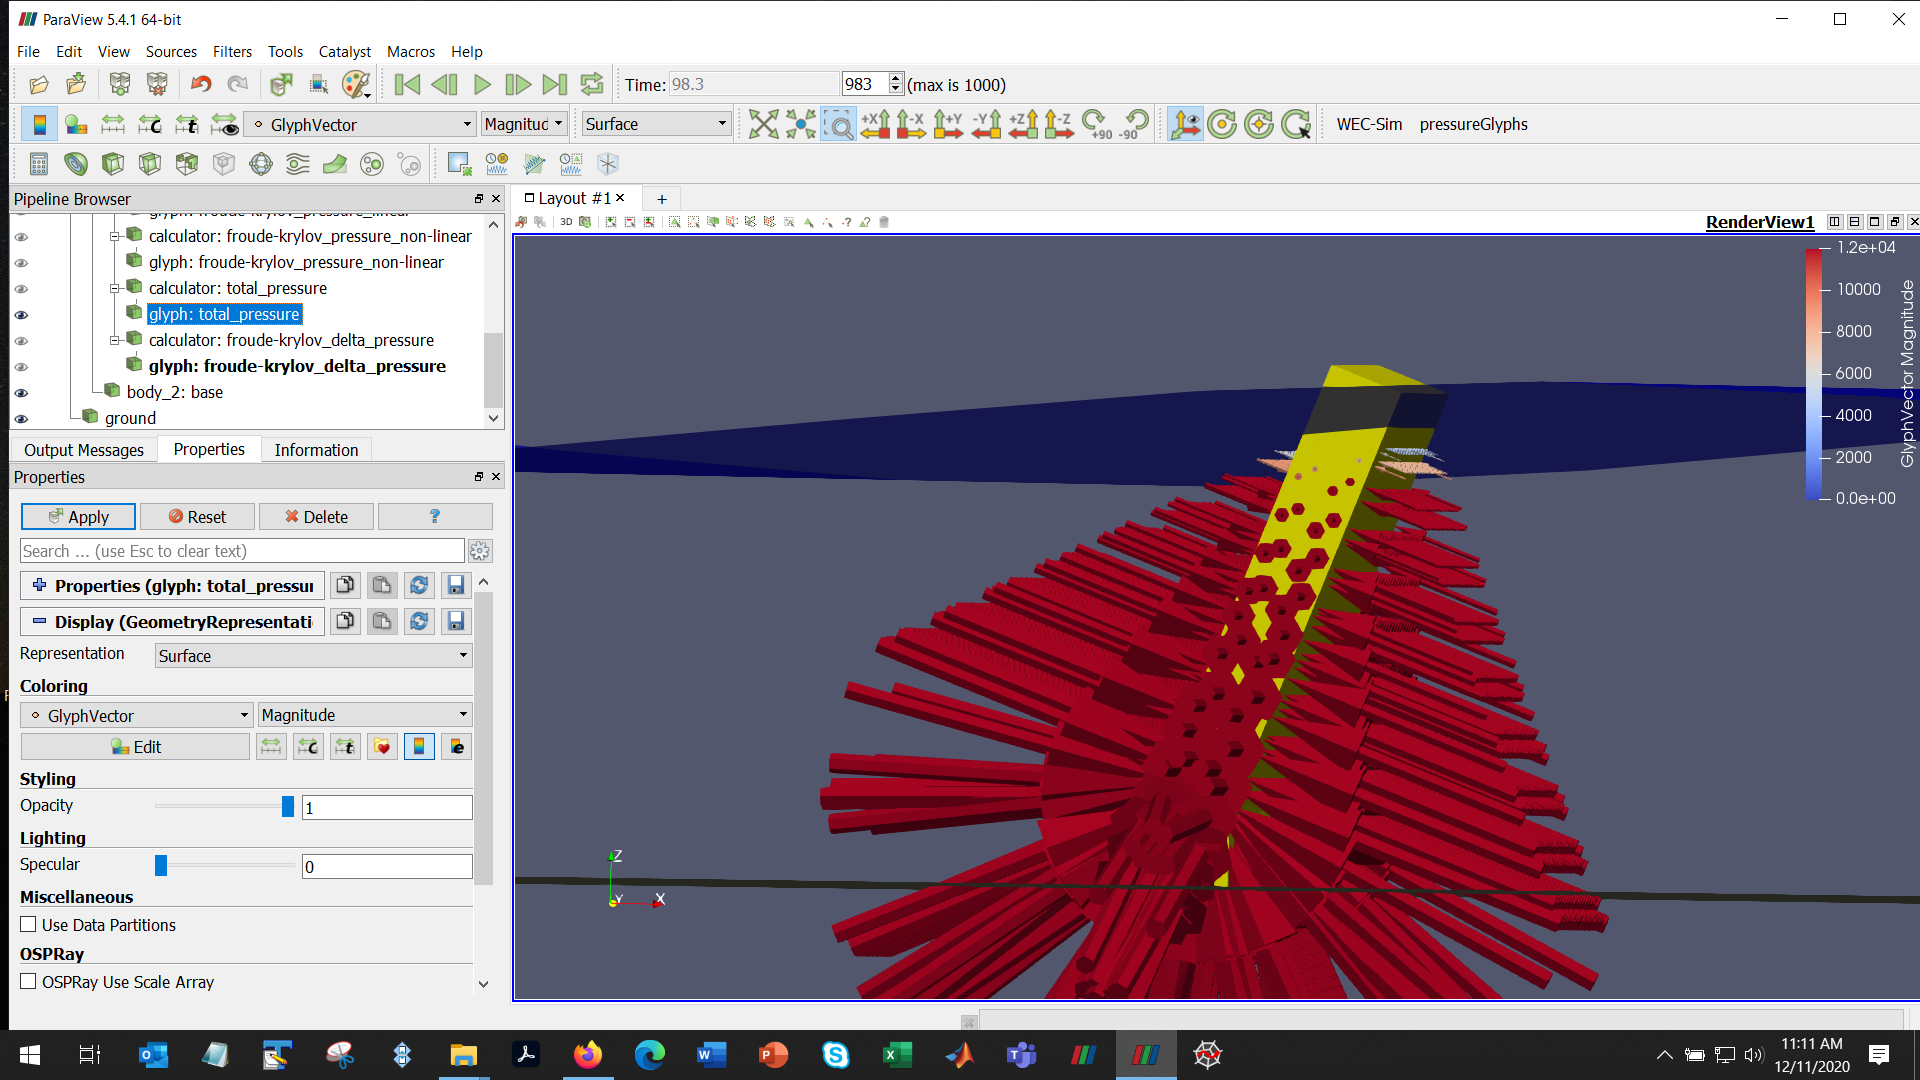Screen dimensions: 1920x1080
Task: Switch to the Information tab
Action: coord(316,449)
